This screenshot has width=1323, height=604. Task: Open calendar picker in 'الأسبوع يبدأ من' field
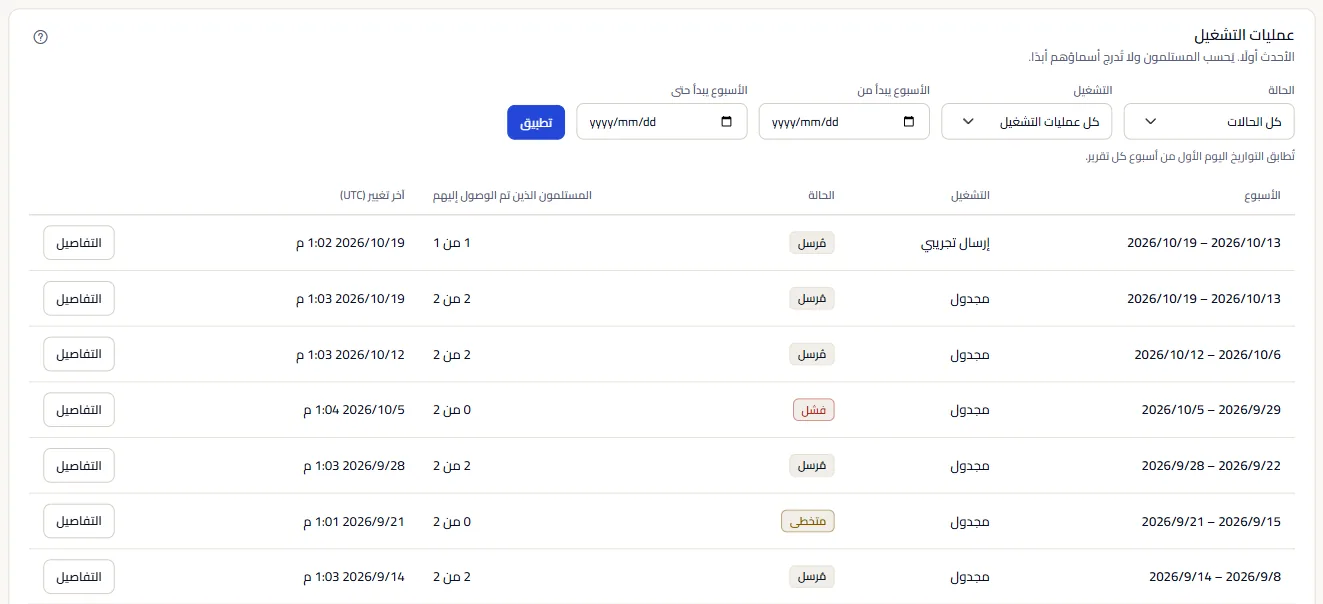(x=908, y=122)
